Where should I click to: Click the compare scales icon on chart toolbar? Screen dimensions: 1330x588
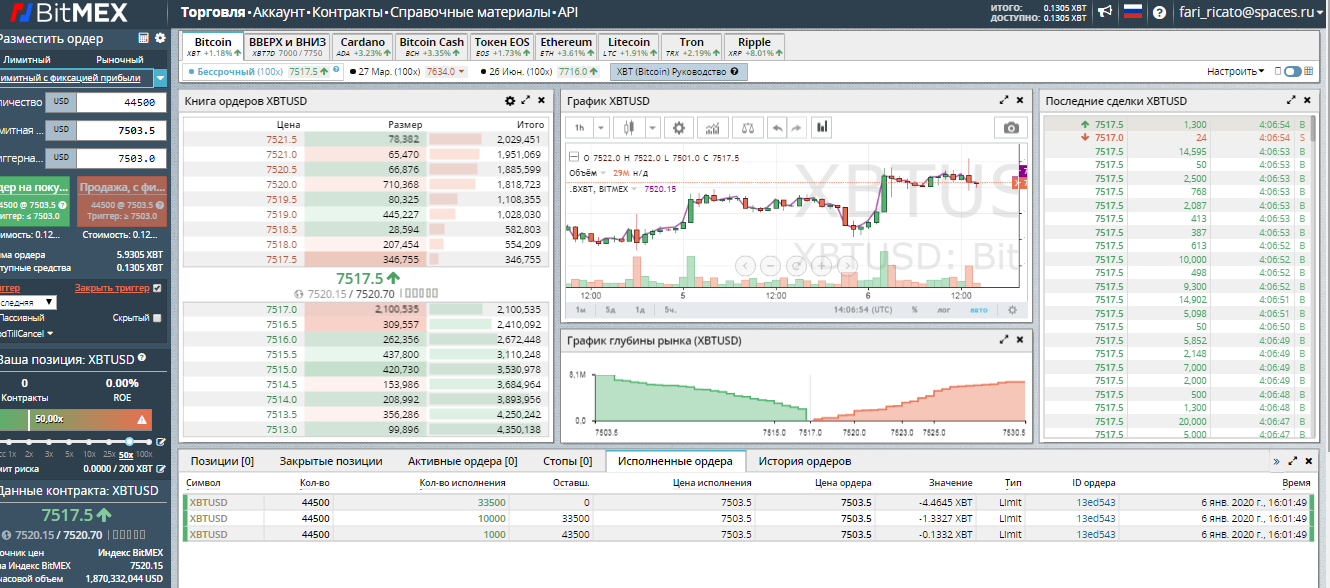pyautogui.click(x=746, y=128)
